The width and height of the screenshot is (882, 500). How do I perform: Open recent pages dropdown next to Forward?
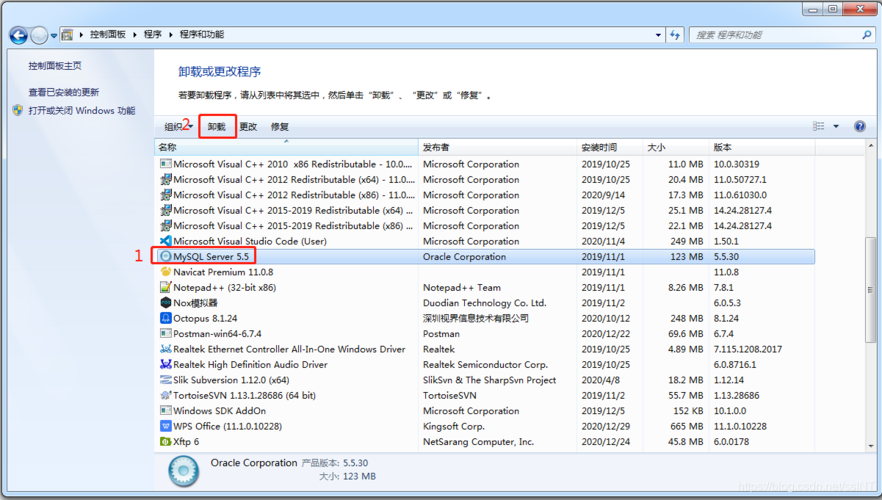[53, 35]
